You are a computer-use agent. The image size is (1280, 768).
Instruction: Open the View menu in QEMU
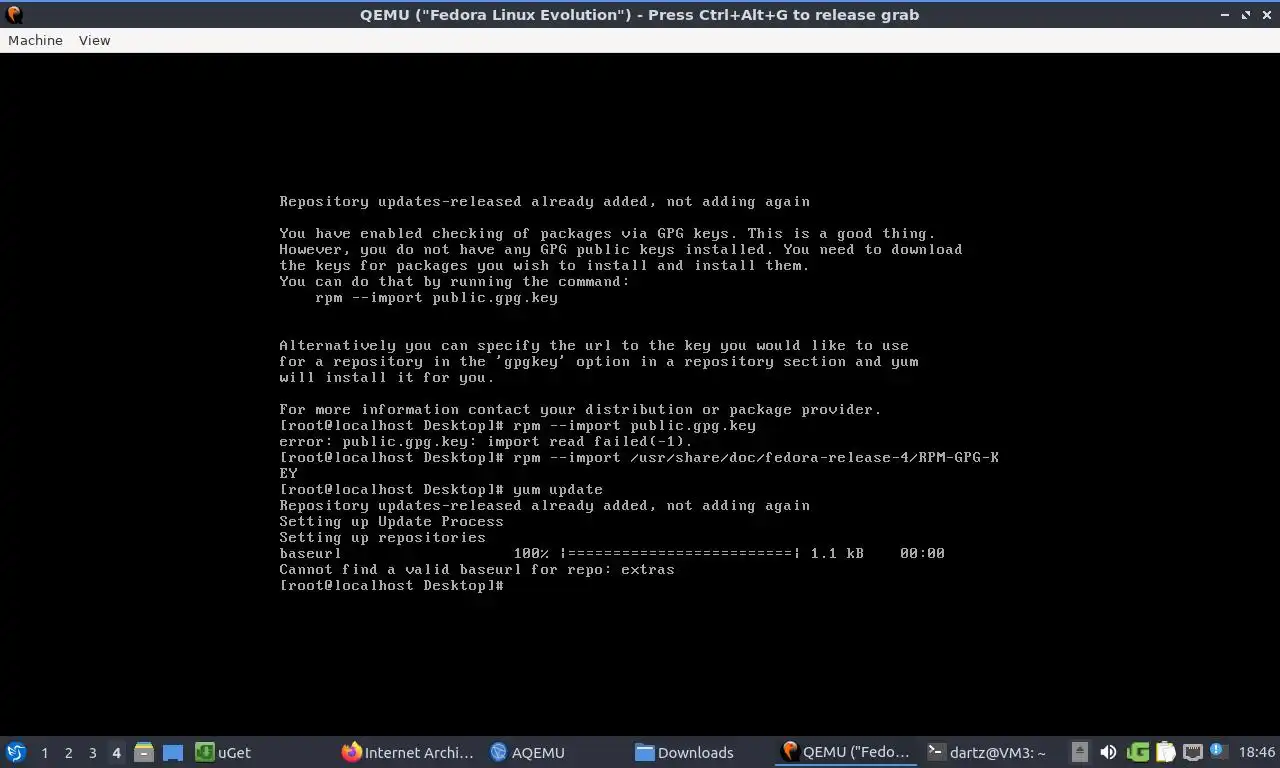(94, 40)
